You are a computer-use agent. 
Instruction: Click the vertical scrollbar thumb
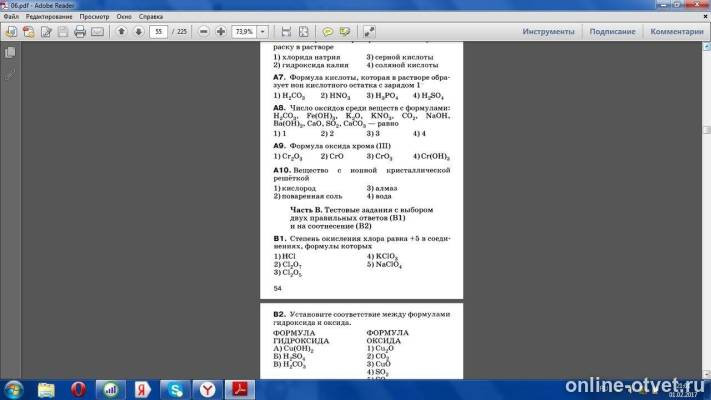tap(706, 130)
